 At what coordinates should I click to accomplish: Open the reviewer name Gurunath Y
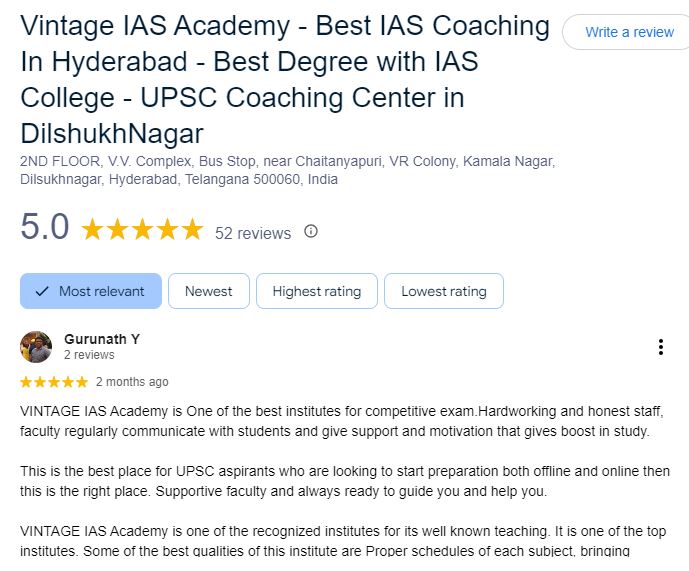(102, 339)
